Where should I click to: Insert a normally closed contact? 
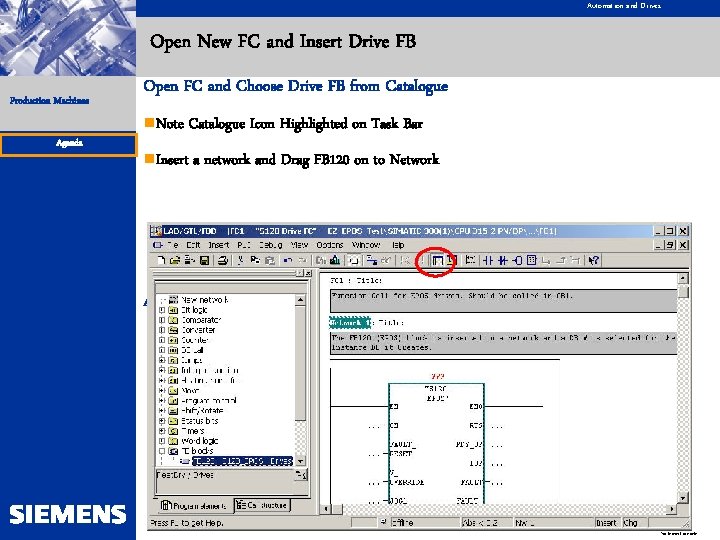coord(503,260)
